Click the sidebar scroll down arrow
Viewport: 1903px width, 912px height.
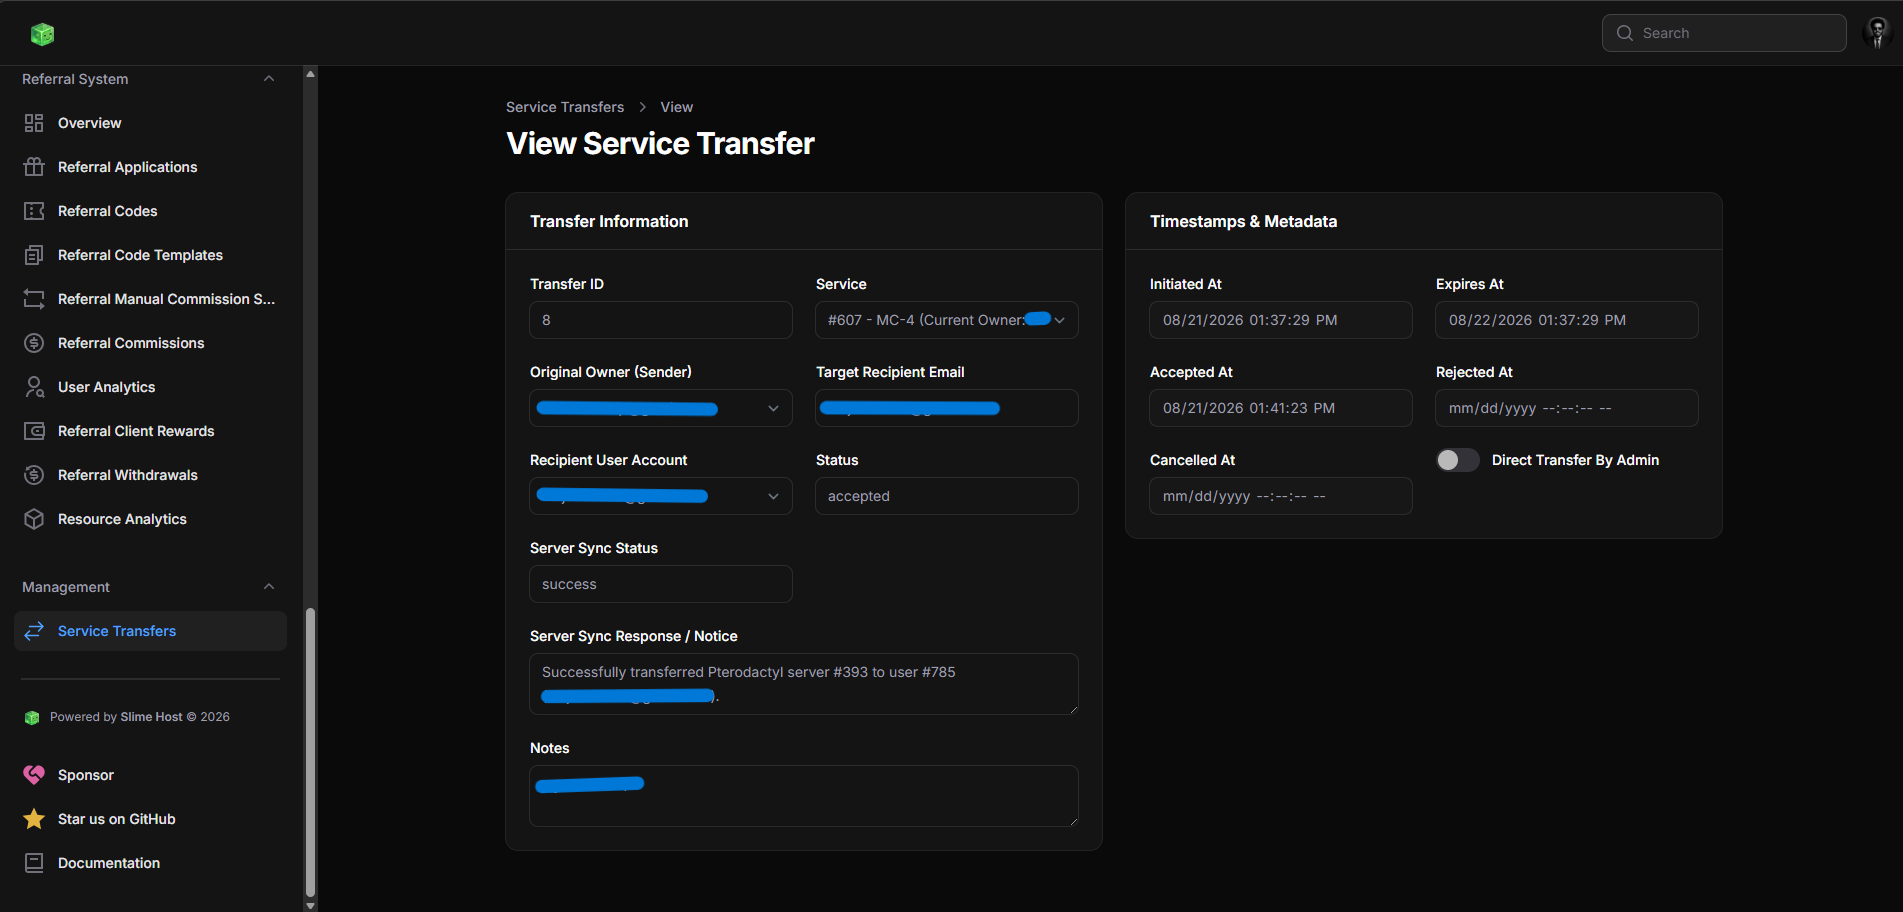(x=310, y=905)
